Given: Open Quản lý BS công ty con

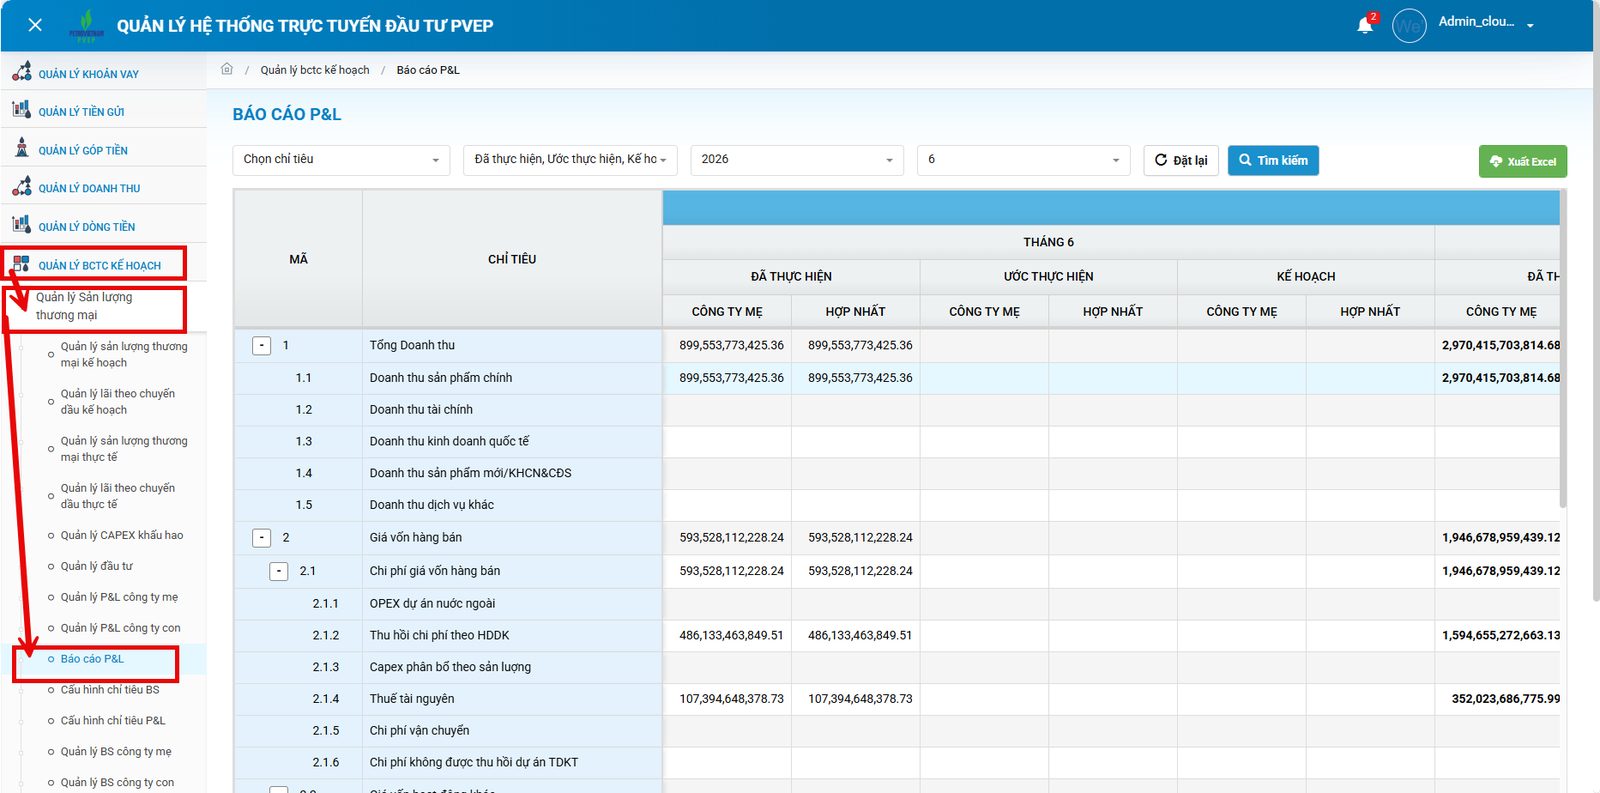Looking at the screenshot, I should click(x=117, y=783).
